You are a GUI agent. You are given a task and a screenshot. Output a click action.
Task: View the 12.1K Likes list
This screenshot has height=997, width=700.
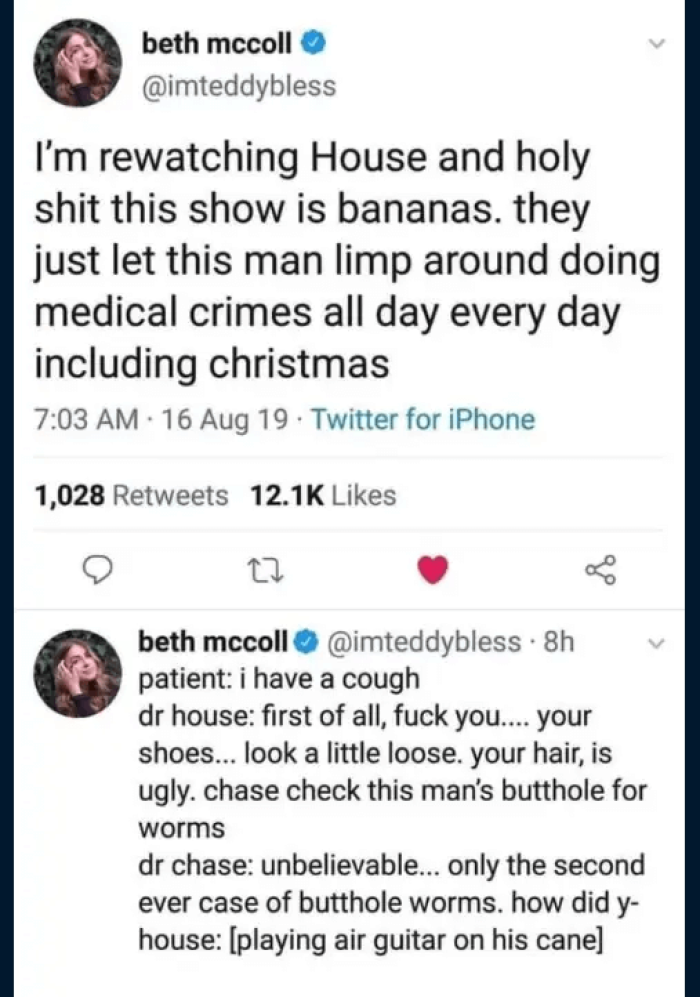click(x=325, y=495)
